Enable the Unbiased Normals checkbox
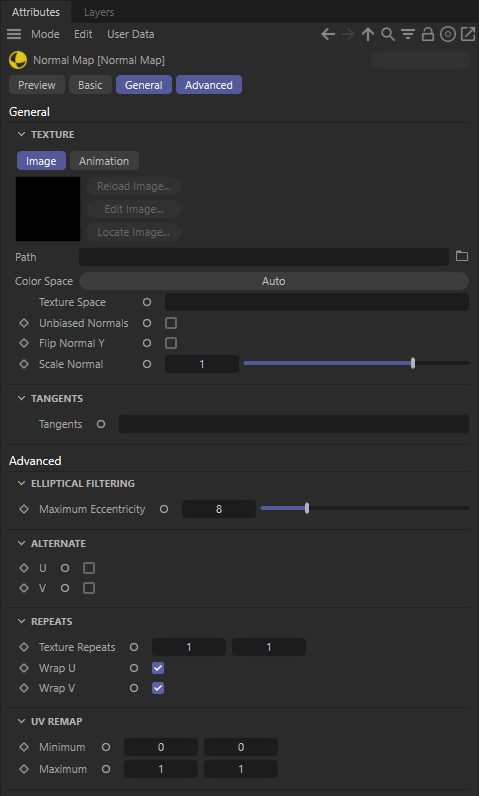479x796 pixels. point(171,323)
